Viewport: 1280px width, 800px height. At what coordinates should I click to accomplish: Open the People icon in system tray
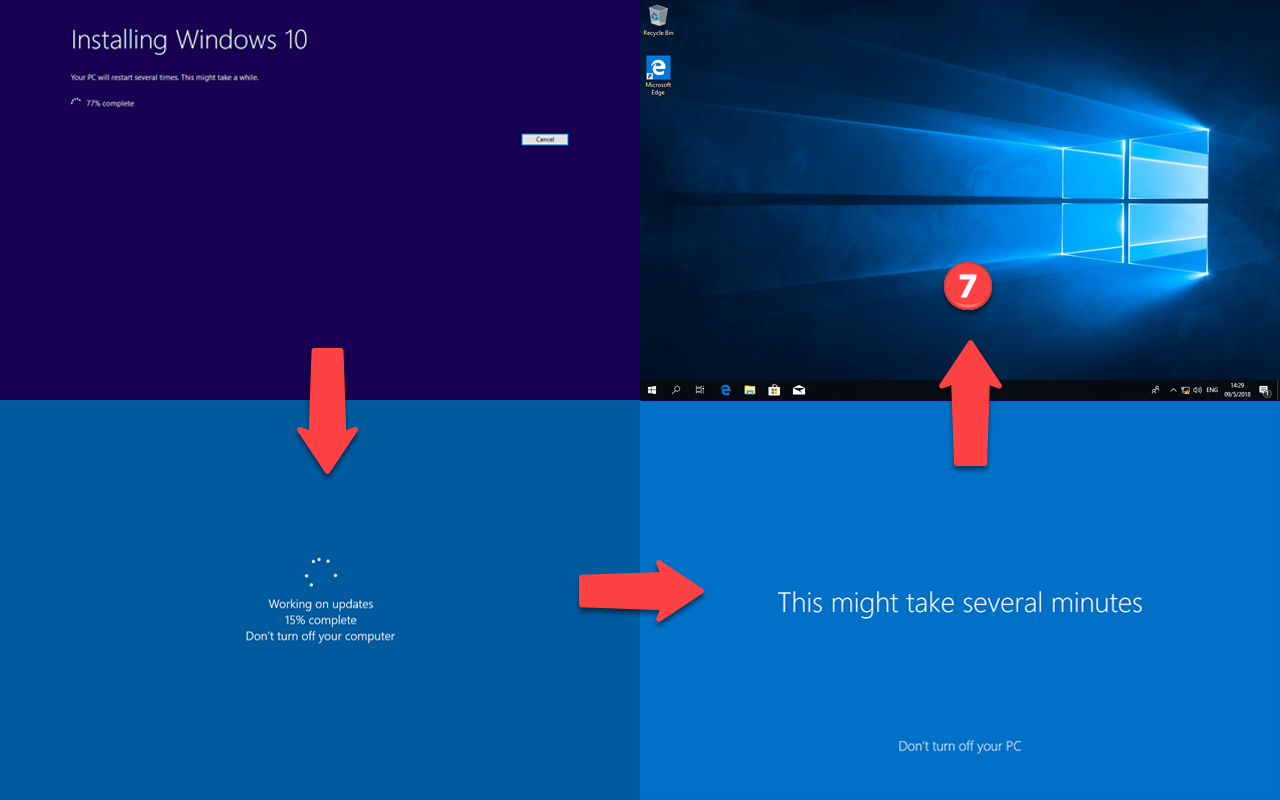coord(1155,390)
